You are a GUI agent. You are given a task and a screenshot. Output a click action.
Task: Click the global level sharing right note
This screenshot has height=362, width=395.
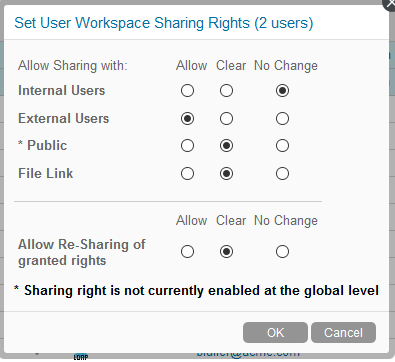tap(196, 291)
